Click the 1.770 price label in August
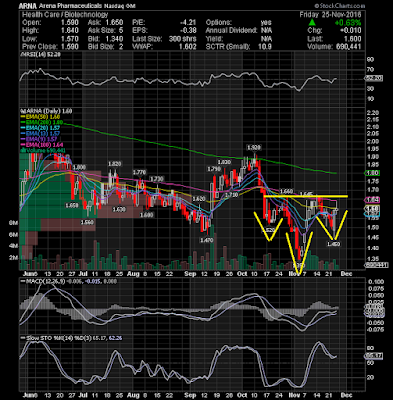 [139, 172]
